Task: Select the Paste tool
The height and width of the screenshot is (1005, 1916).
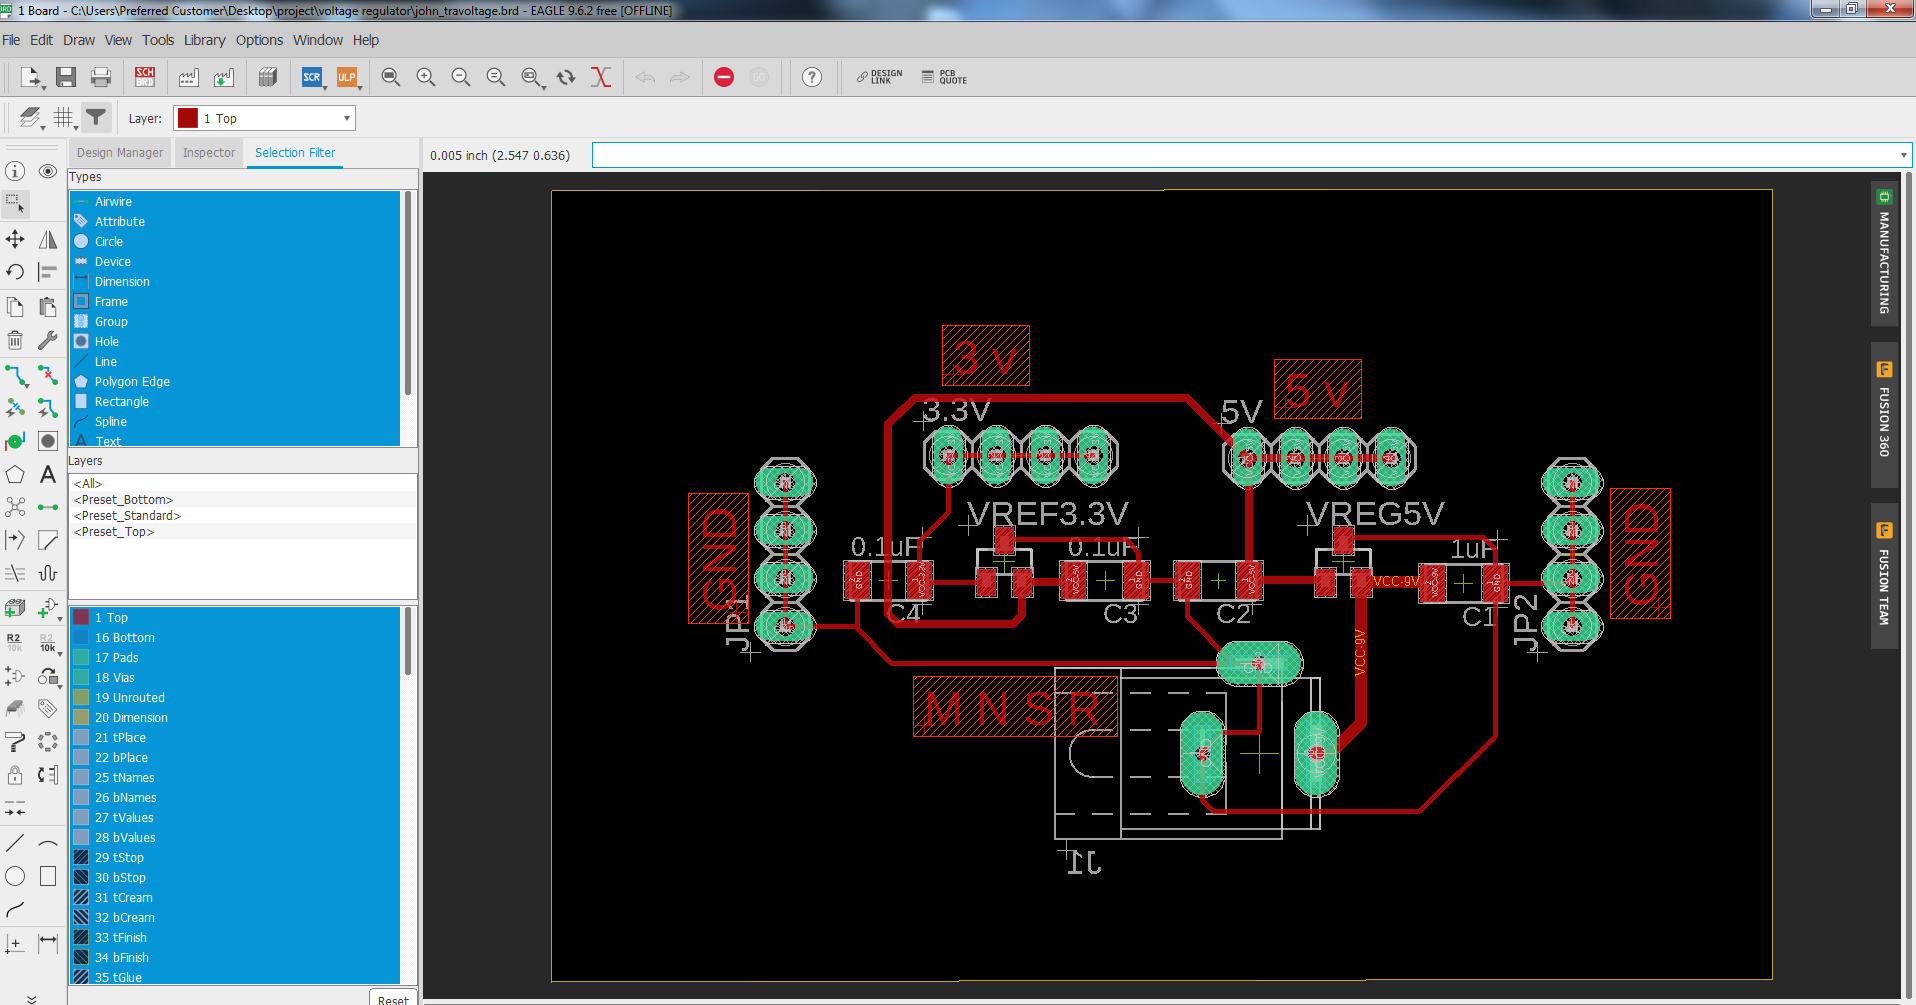Action: (47, 306)
